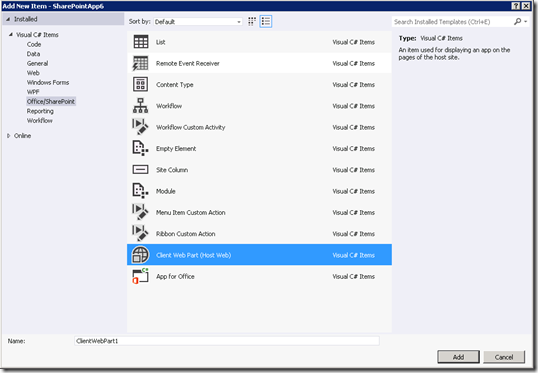Viewport: 538px width, 373px height.
Task: Close the Add New Item dialog
Action: tap(526, 6)
